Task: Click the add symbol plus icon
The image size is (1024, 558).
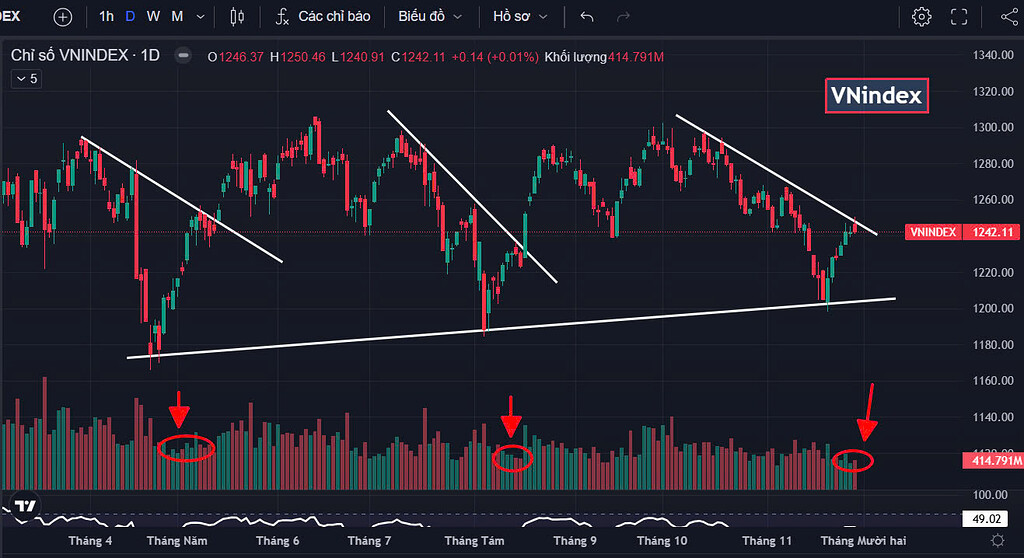Action: 63,17
